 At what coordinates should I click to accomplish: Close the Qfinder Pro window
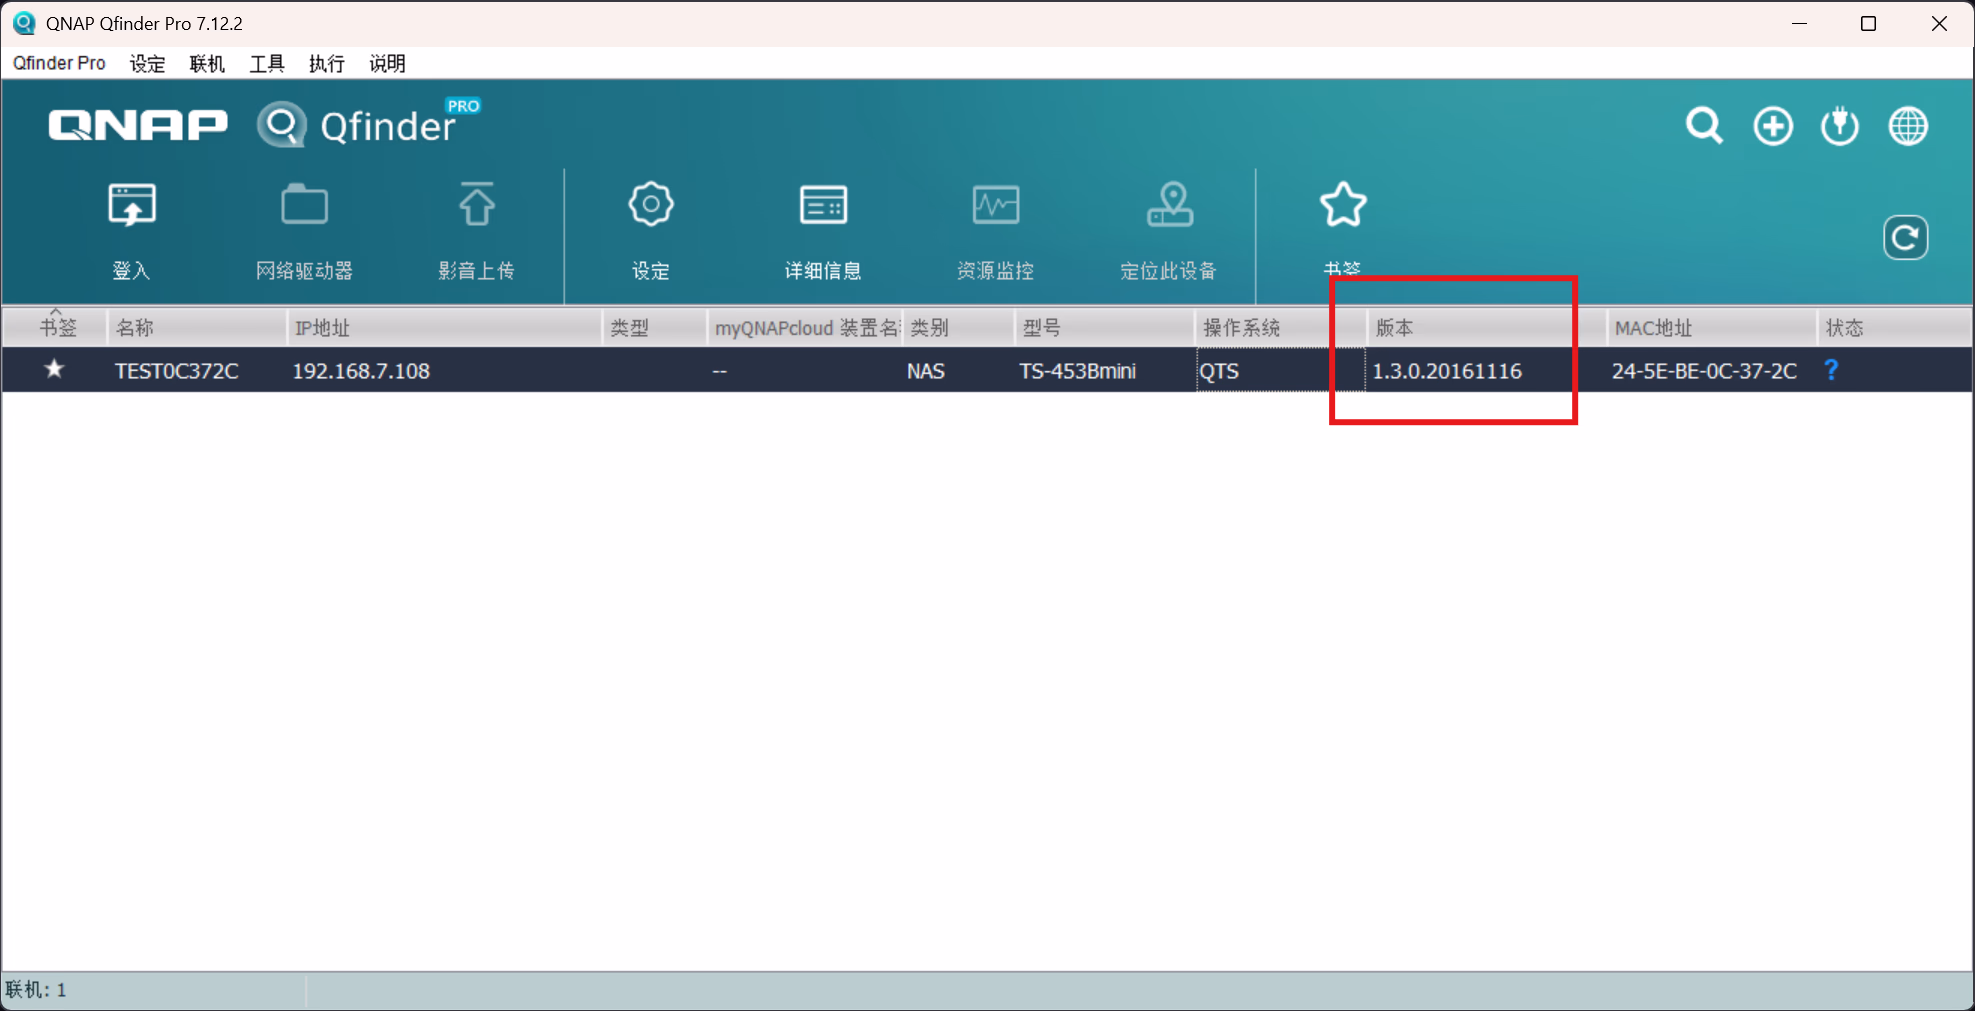(x=1939, y=23)
